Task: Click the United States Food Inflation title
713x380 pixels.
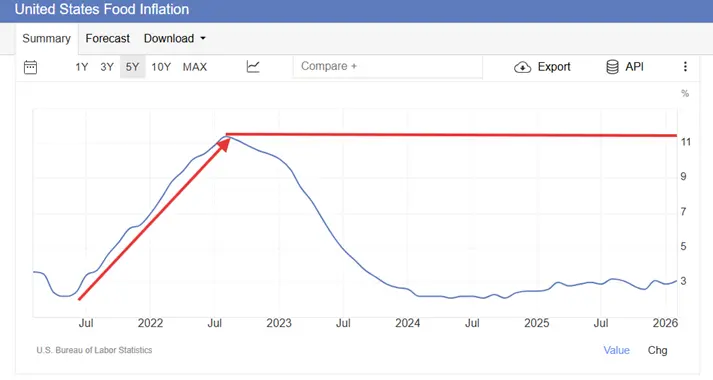Action: click(102, 9)
